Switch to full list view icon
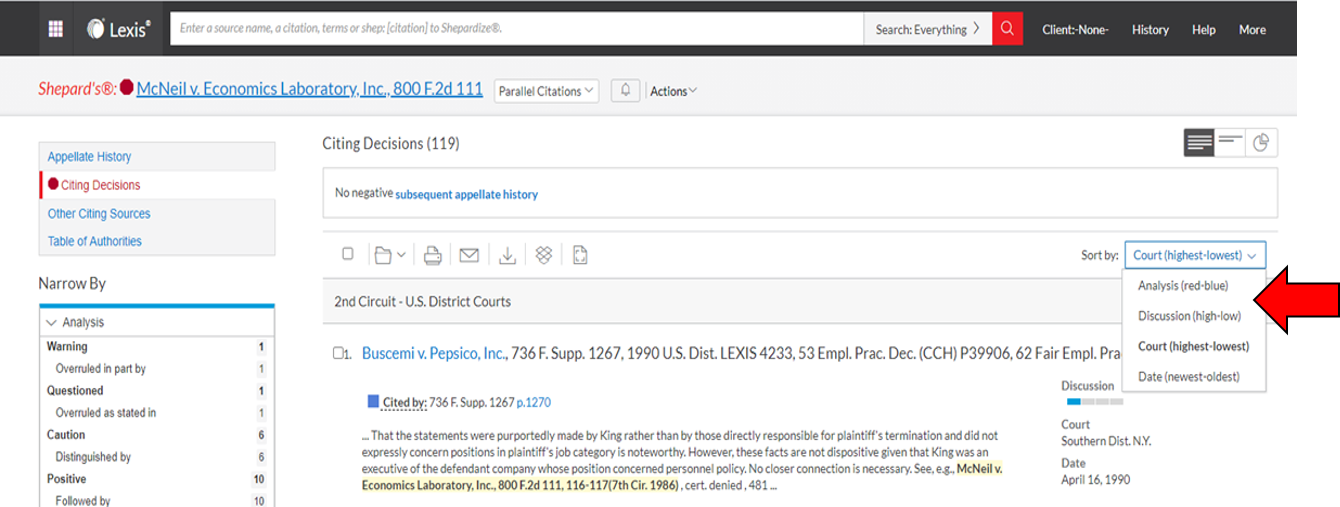This screenshot has height=507, width=1340. [1199, 143]
